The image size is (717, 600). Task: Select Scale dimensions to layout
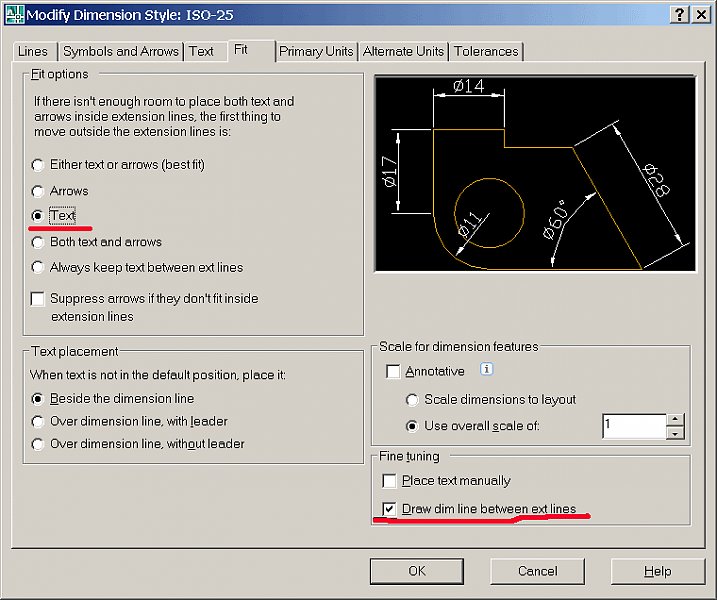[412, 400]
